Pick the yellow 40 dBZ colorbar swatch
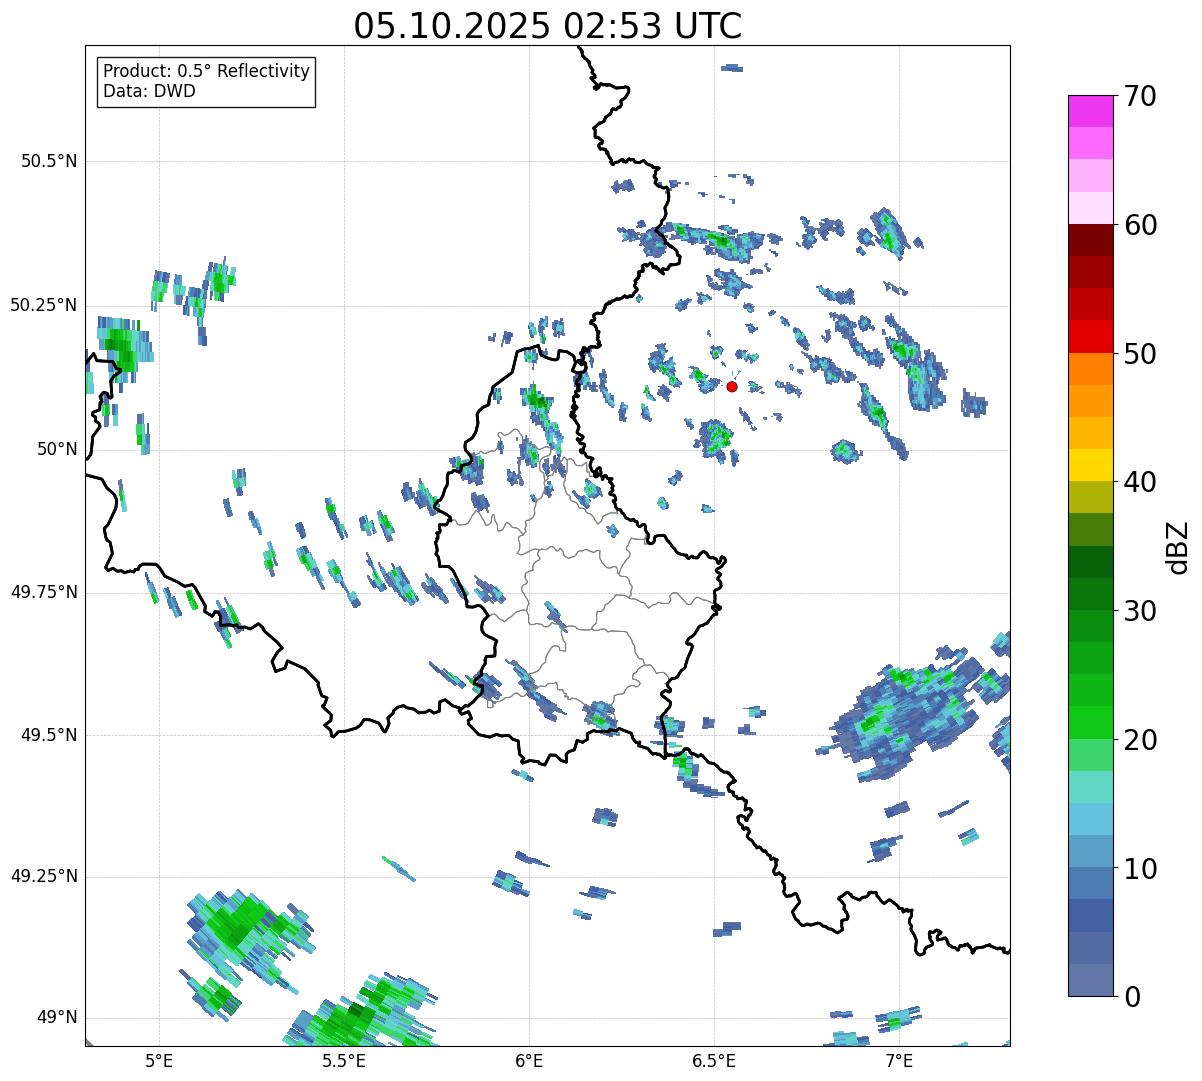1202x1081 pixels. (1090, 465)
